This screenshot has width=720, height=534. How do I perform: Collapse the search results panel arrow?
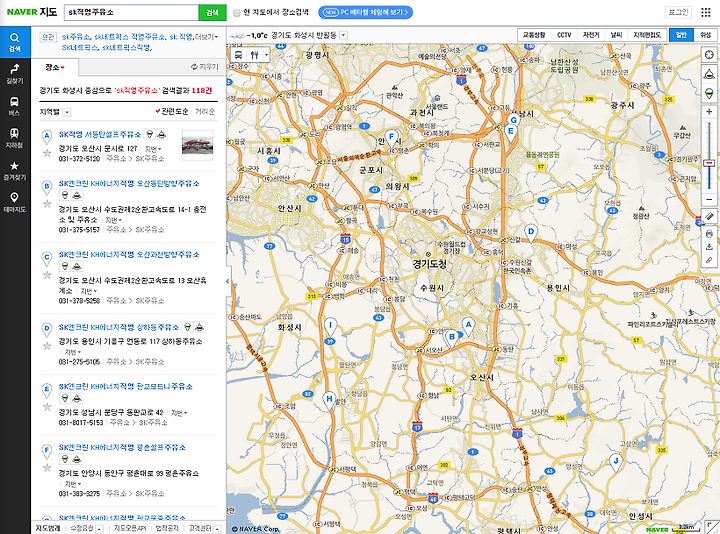[228, 281]
